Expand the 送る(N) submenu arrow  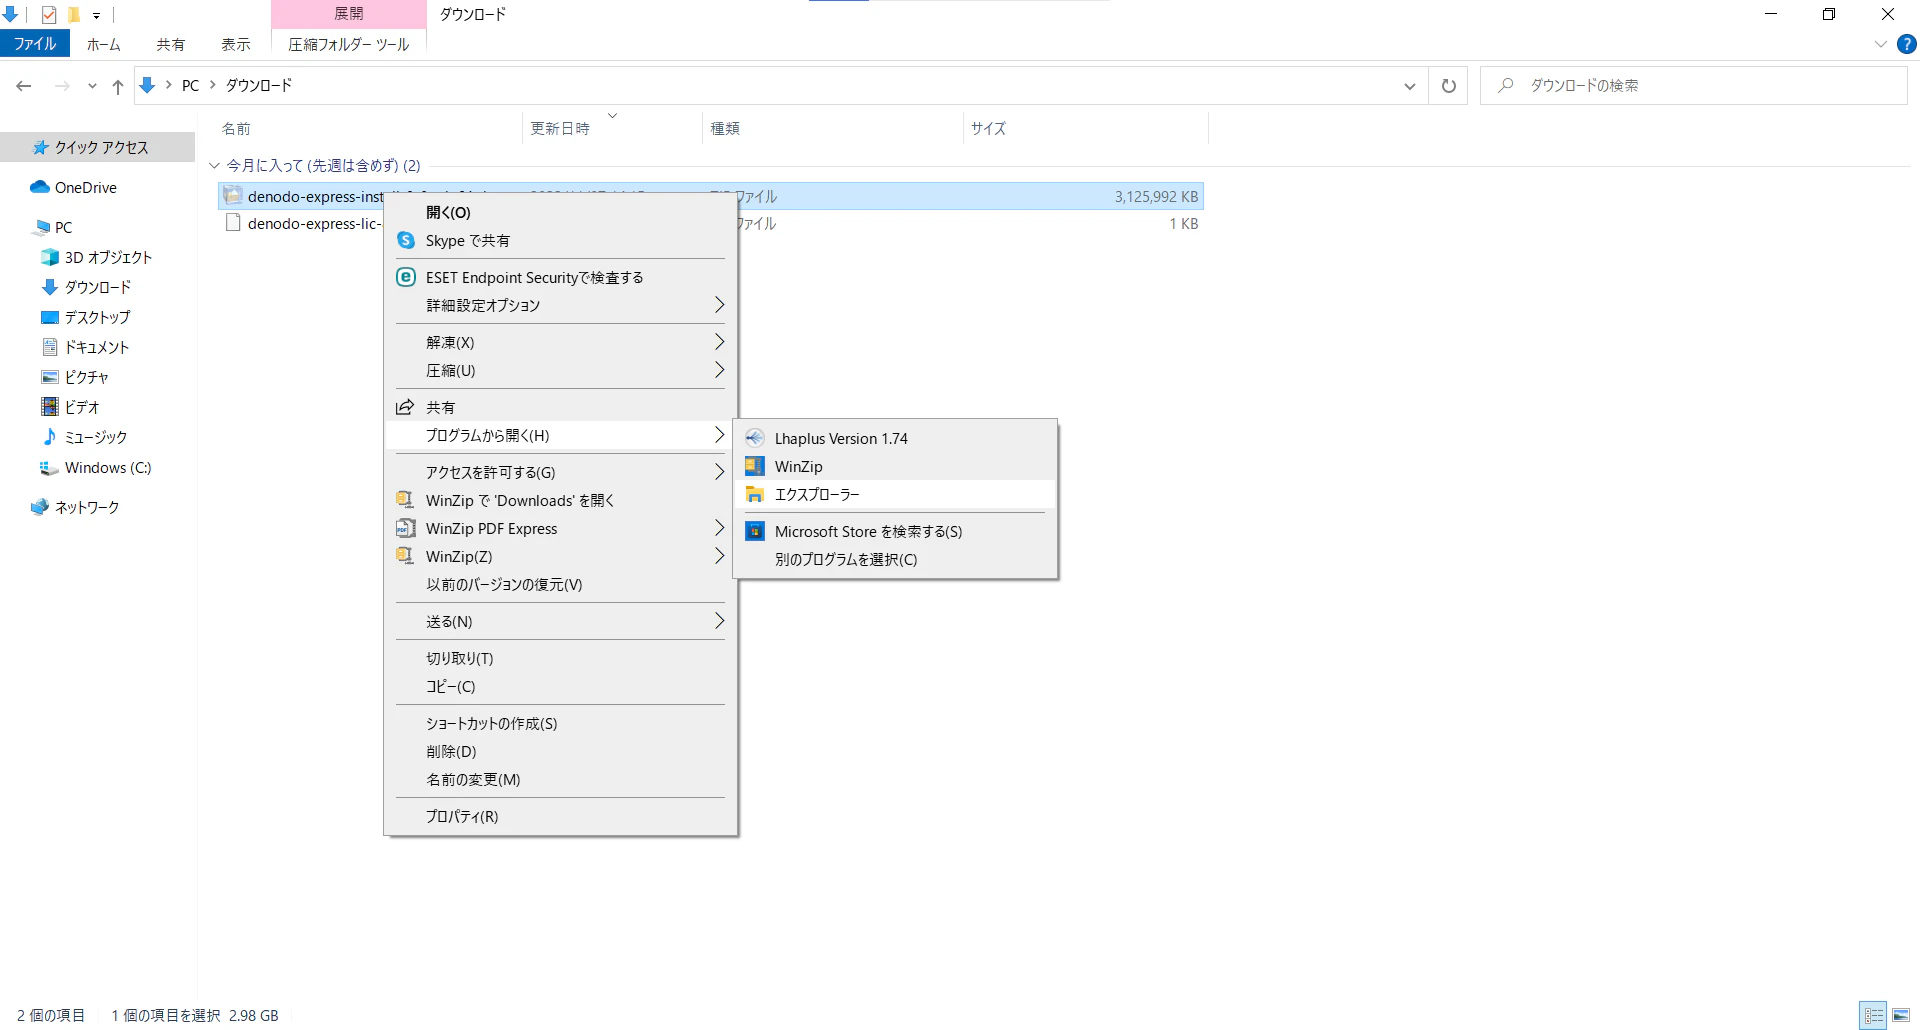pyautogui.click(x=719, y=621)
